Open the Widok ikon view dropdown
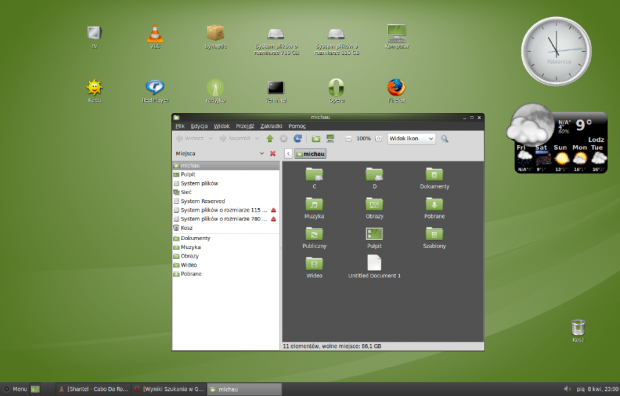Viewport: 620px width, 396px height. point(411,138)
